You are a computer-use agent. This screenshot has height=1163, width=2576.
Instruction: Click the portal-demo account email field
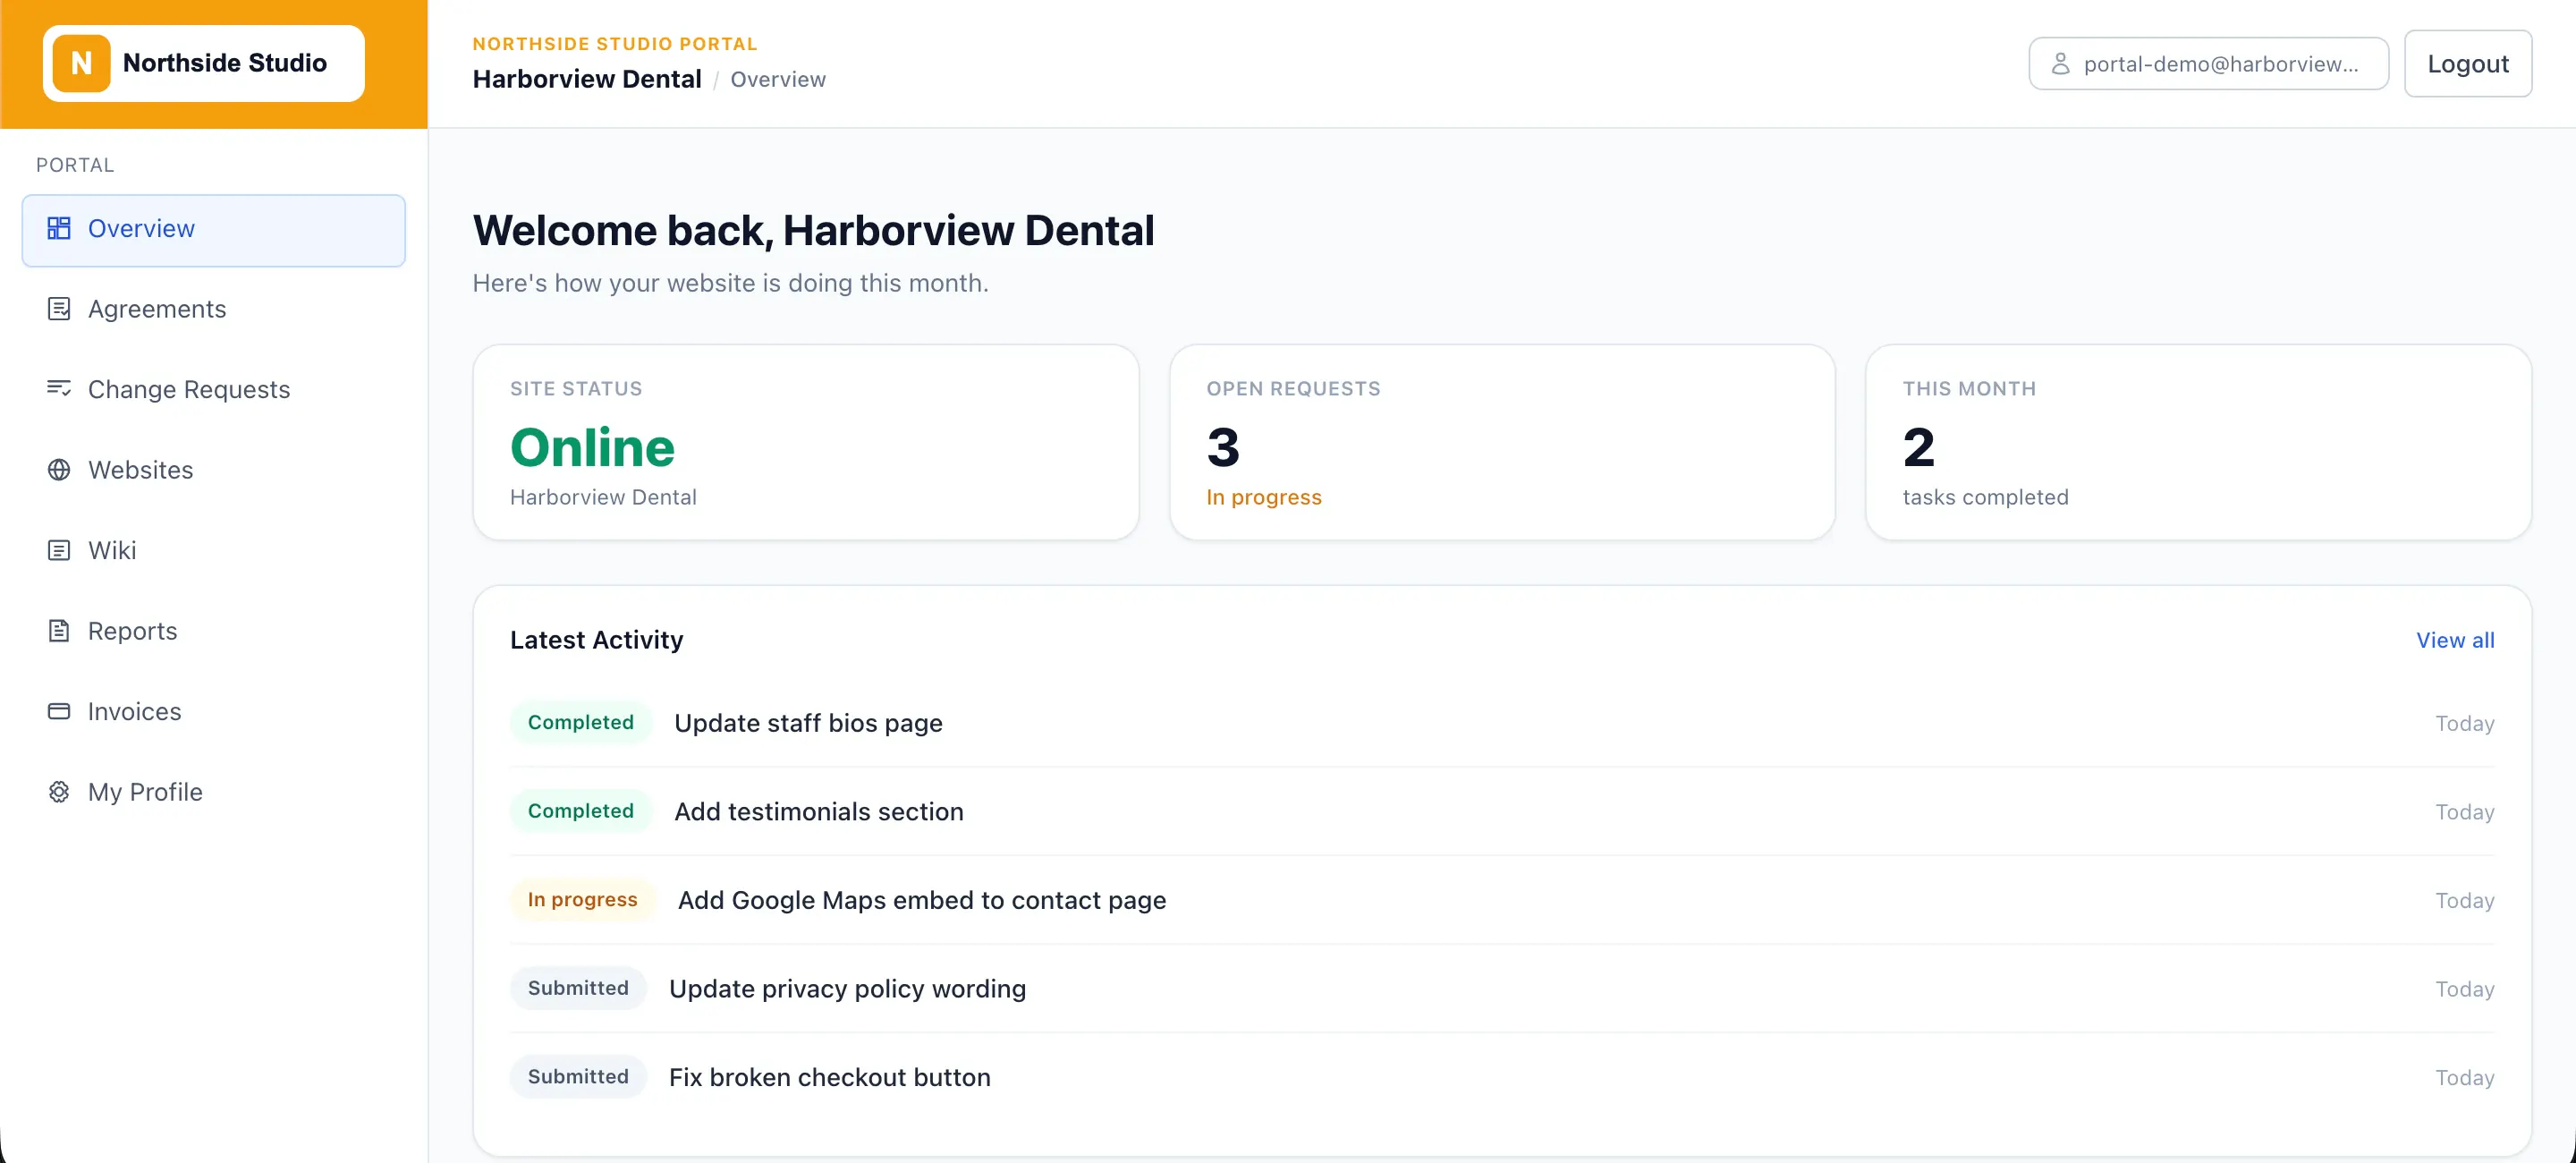[2208, 64]
